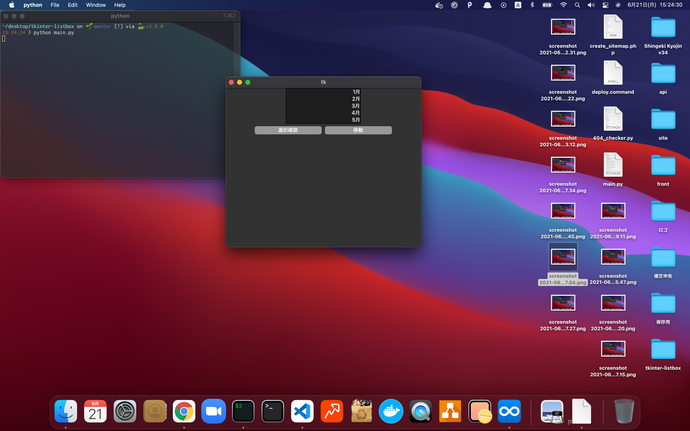Open the Apple menu
The height and width of the screenshot is (431, 690).
coord(12,5)
